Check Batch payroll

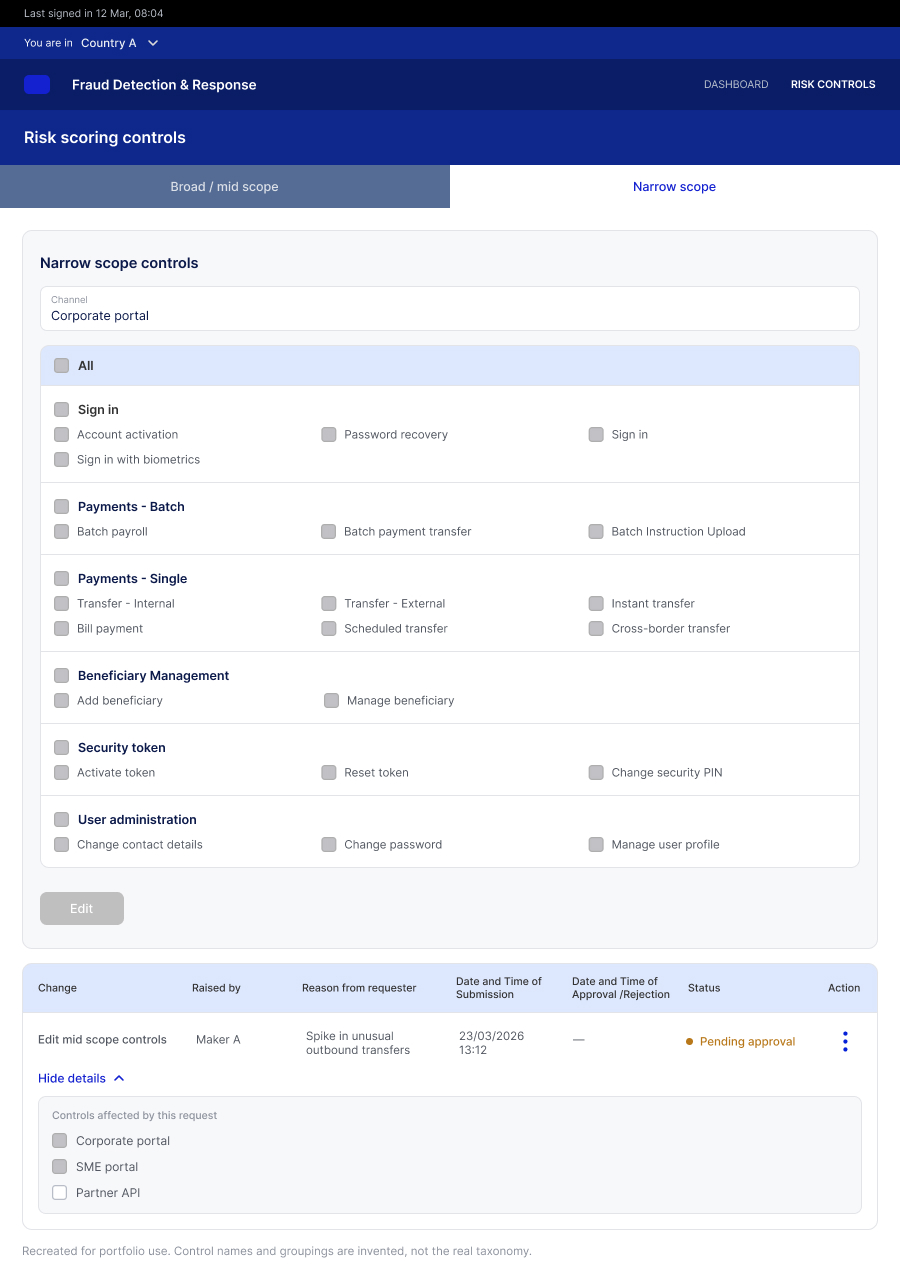[62, 532]
